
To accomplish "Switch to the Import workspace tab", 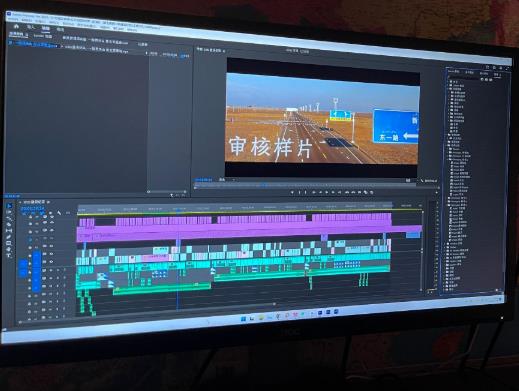I will (31, 27).
